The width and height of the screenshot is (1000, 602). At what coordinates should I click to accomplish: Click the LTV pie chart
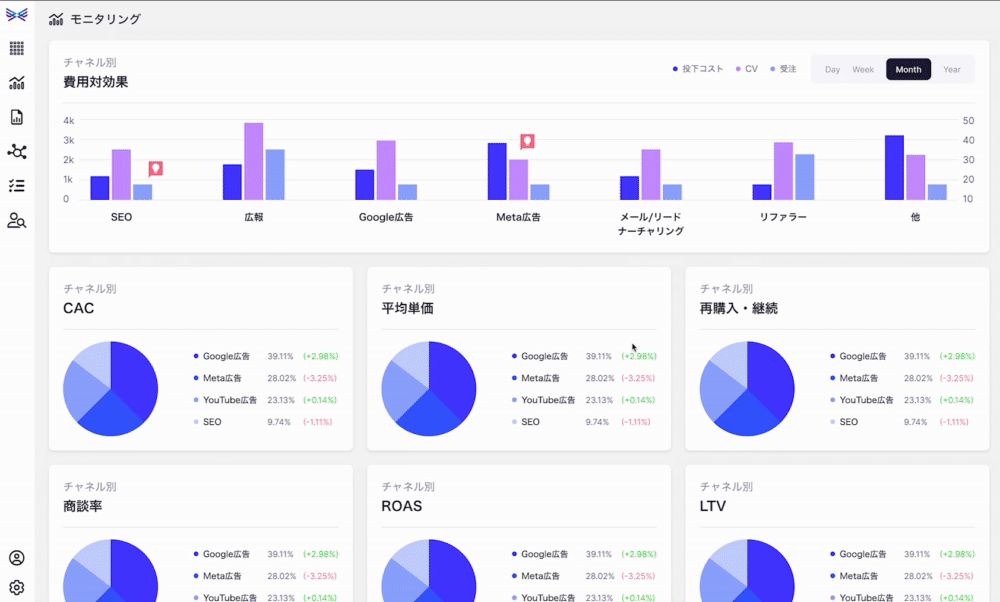click(747, 570)
